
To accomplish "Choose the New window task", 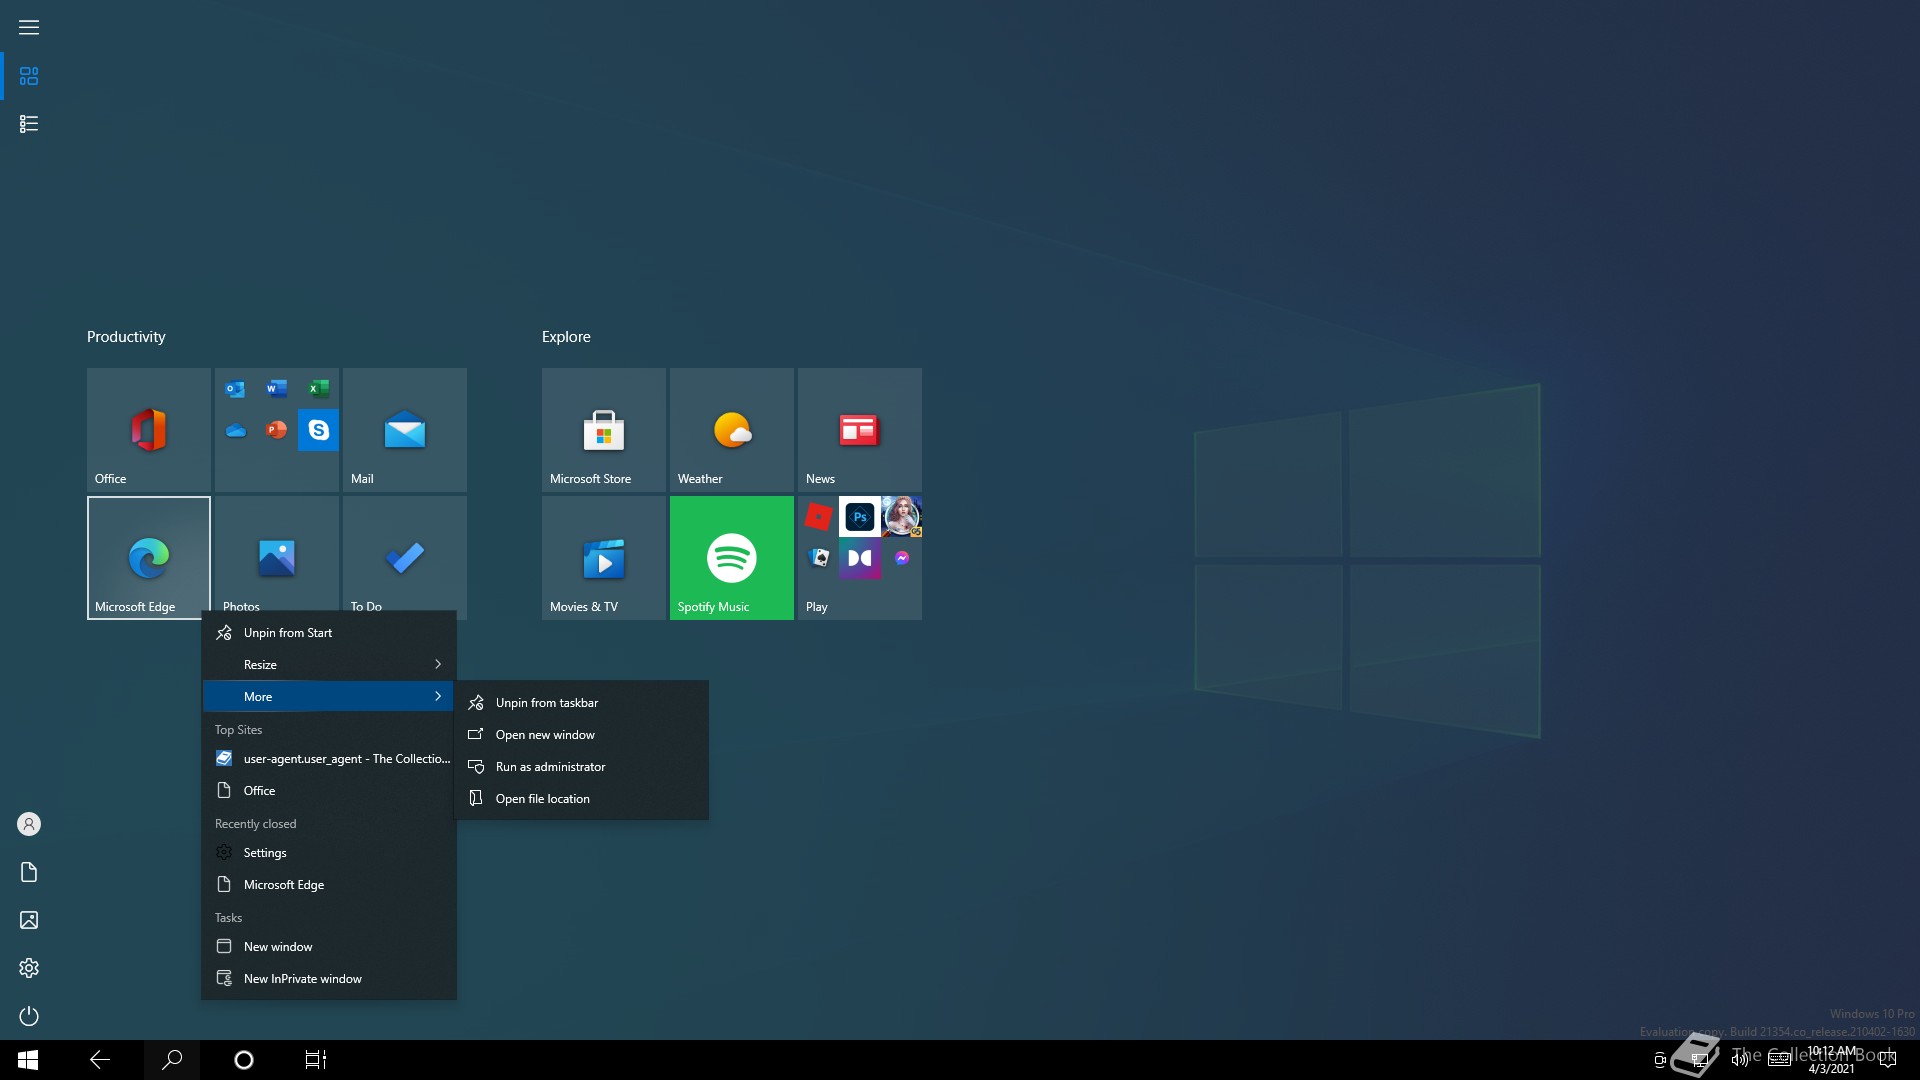I will tap(329, 947).
